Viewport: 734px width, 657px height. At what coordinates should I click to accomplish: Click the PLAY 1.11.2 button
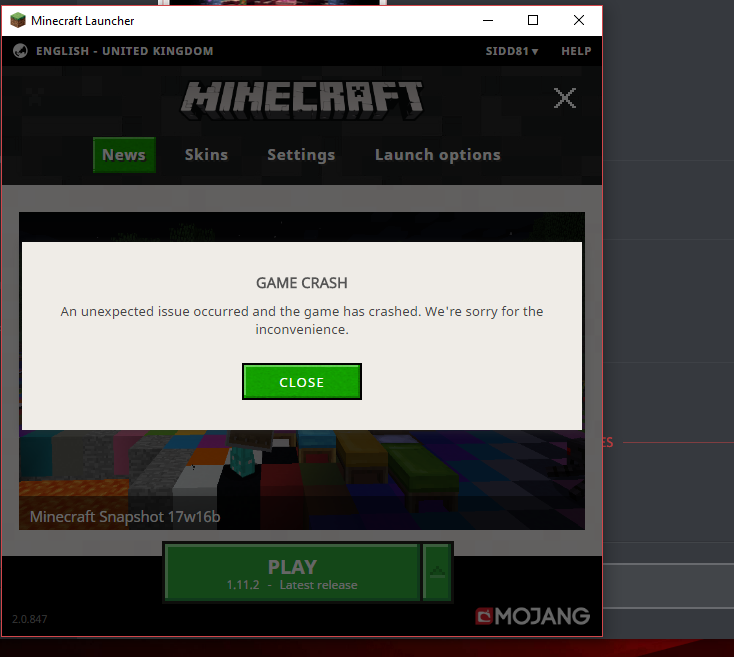point(293,573)
